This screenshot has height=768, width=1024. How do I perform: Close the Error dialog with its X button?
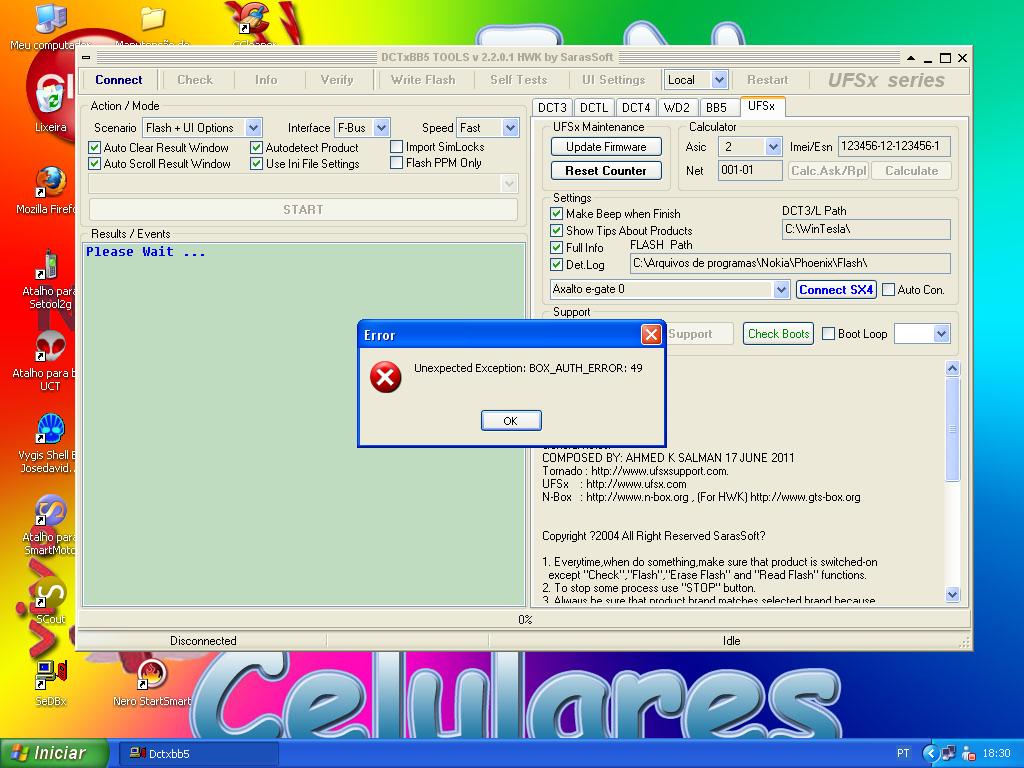pyautogui.click(x=650, y=335)
